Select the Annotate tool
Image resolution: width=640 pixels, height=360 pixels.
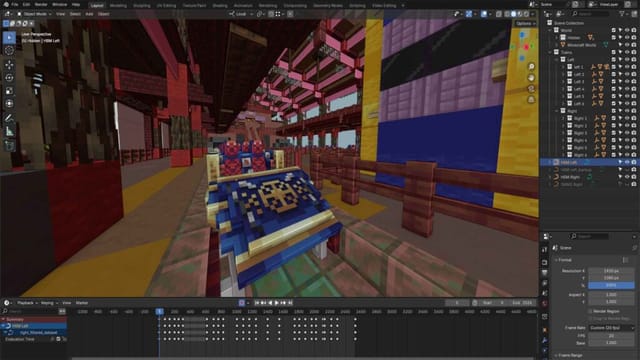point(9,118)
